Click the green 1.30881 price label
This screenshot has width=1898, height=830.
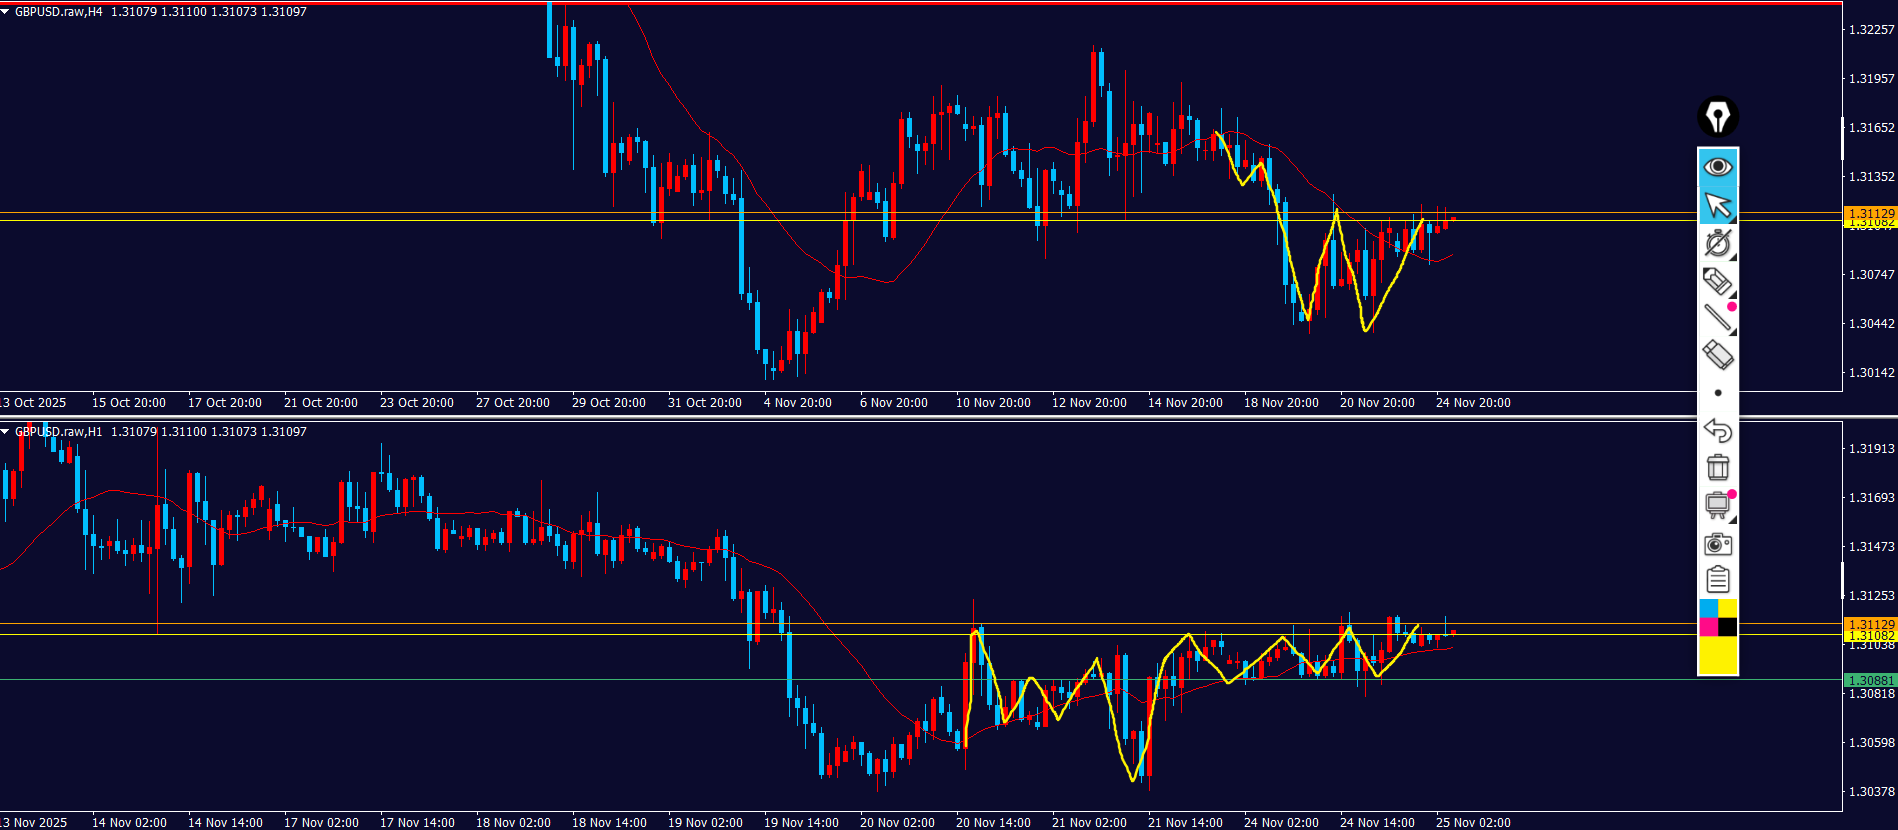point(1869,680)
